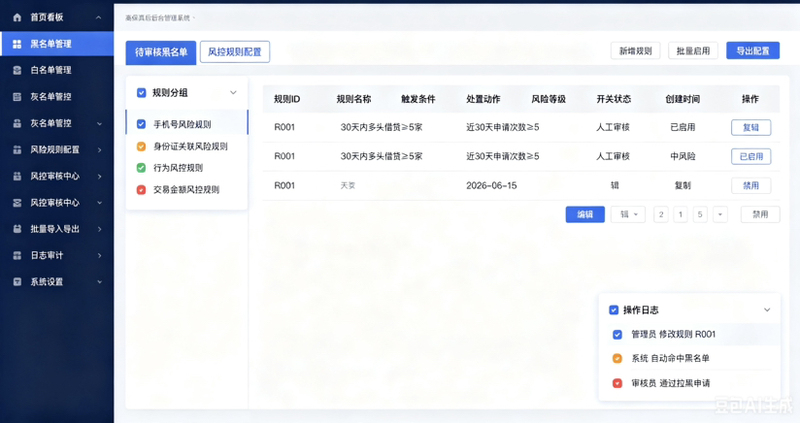The image size is (800, 423).
Task: Open the 辑 dropdown beside 编辑 button
Action: (628, 214)
